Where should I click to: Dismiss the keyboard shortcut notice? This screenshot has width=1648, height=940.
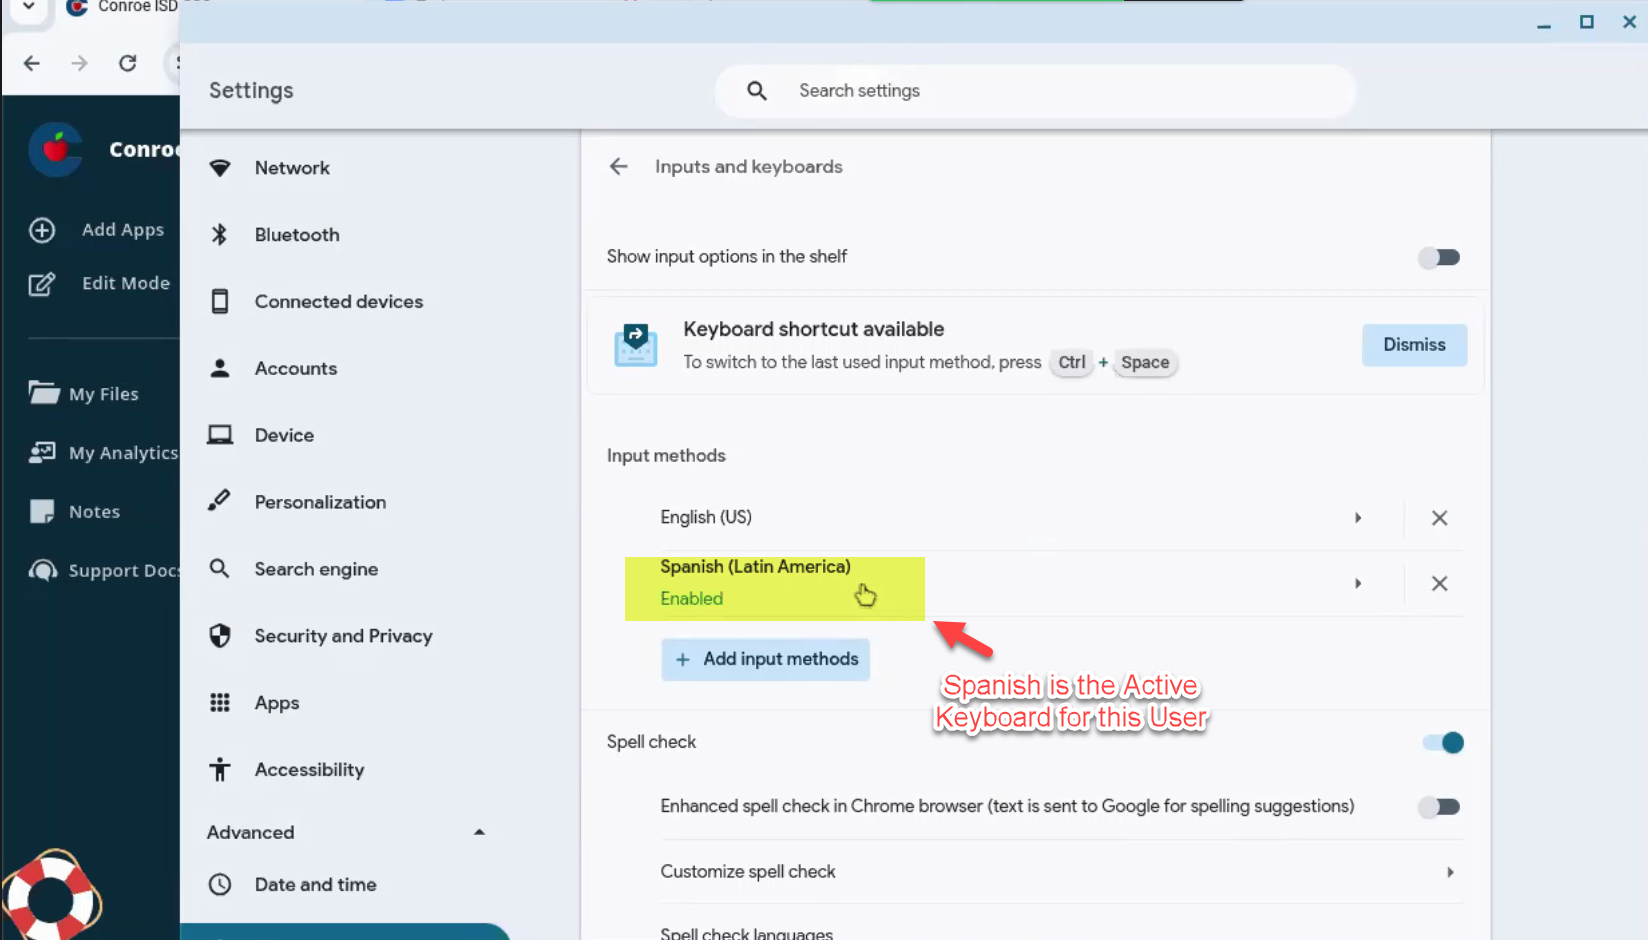click(1414, 345)
